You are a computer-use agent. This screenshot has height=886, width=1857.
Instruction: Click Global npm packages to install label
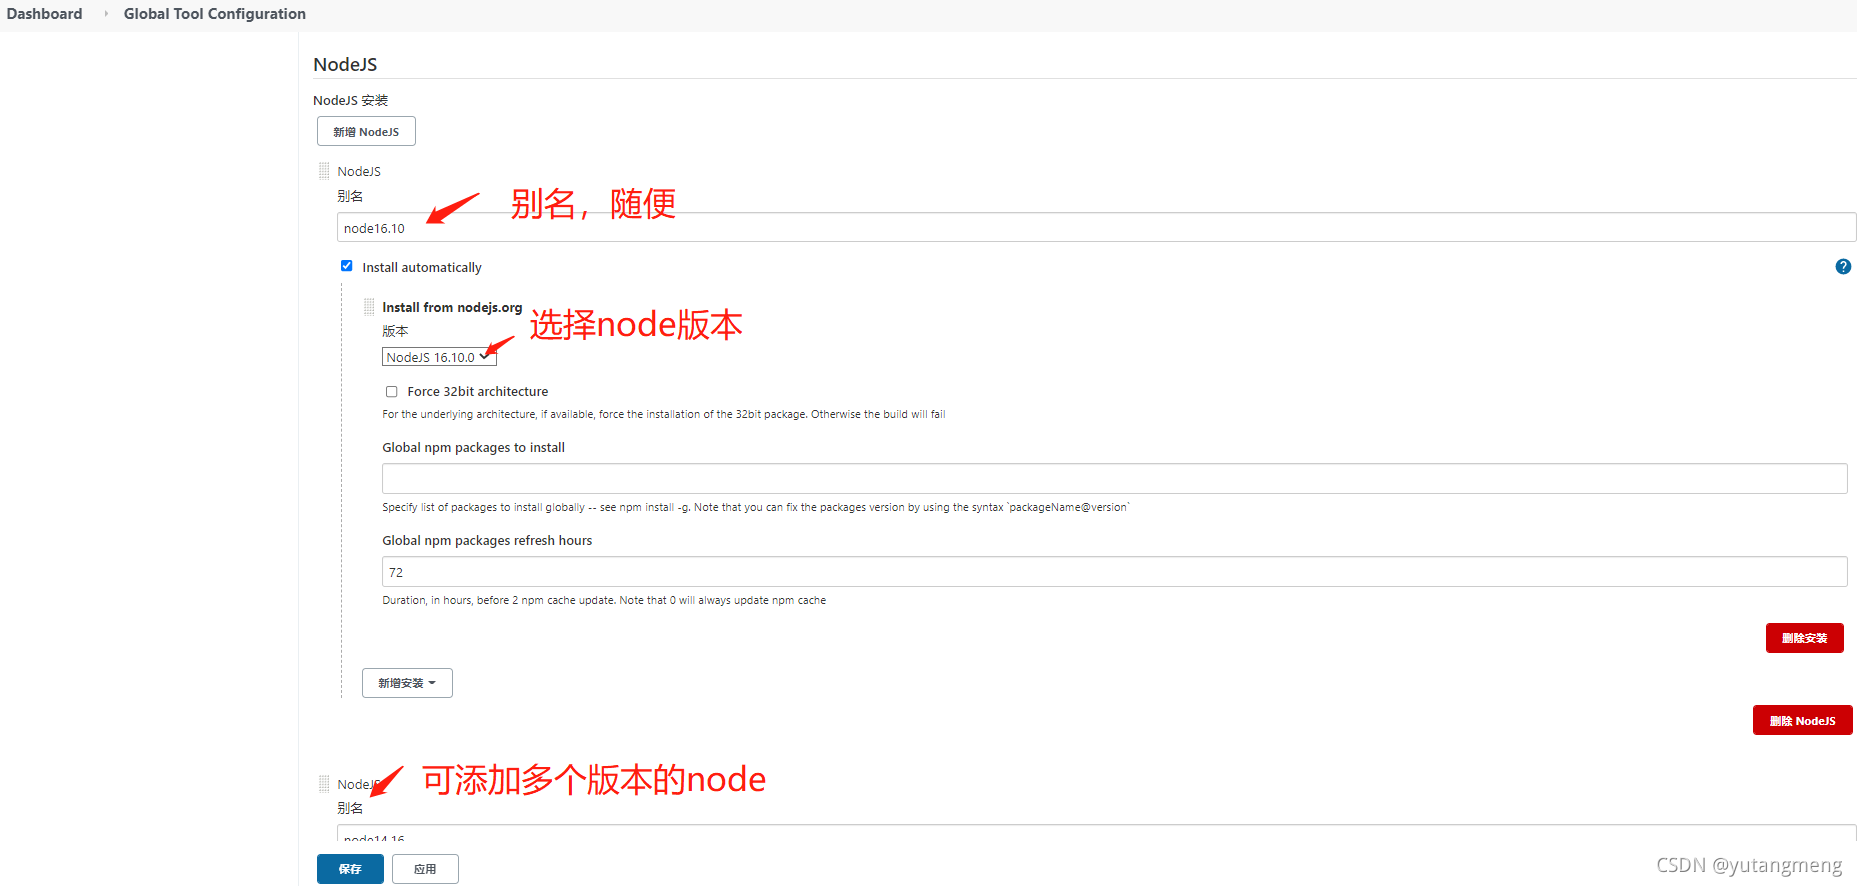tap(473, 447)
